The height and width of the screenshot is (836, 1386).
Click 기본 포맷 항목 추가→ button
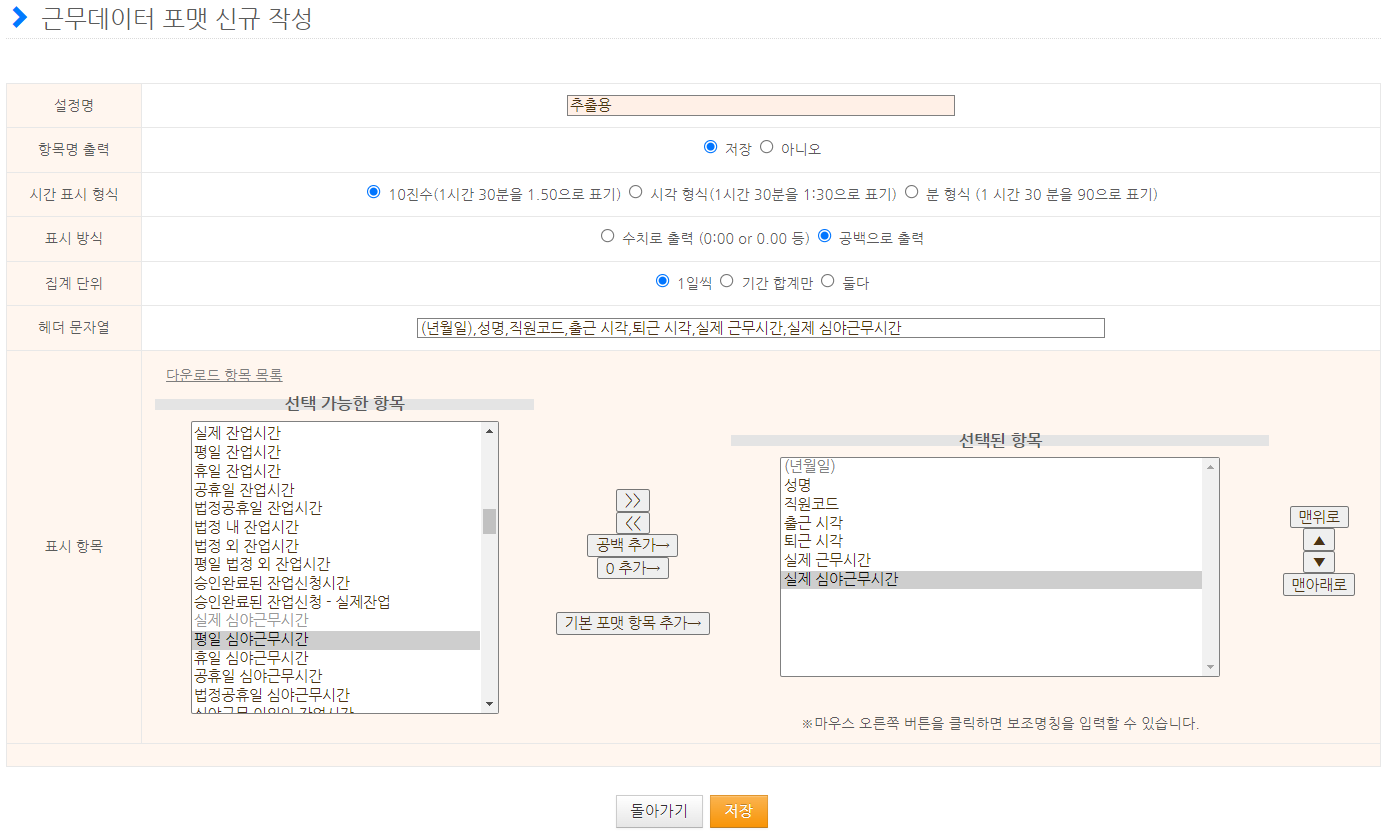632,623
